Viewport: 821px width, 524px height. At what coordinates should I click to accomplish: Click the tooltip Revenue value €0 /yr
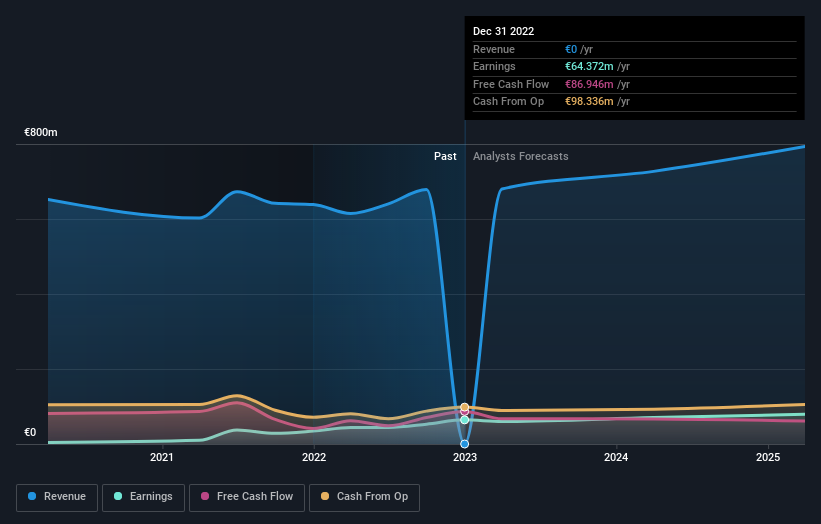point(579,49)
